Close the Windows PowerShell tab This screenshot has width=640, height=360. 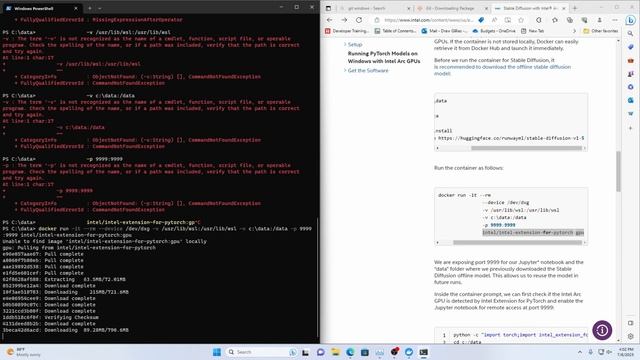76,8
